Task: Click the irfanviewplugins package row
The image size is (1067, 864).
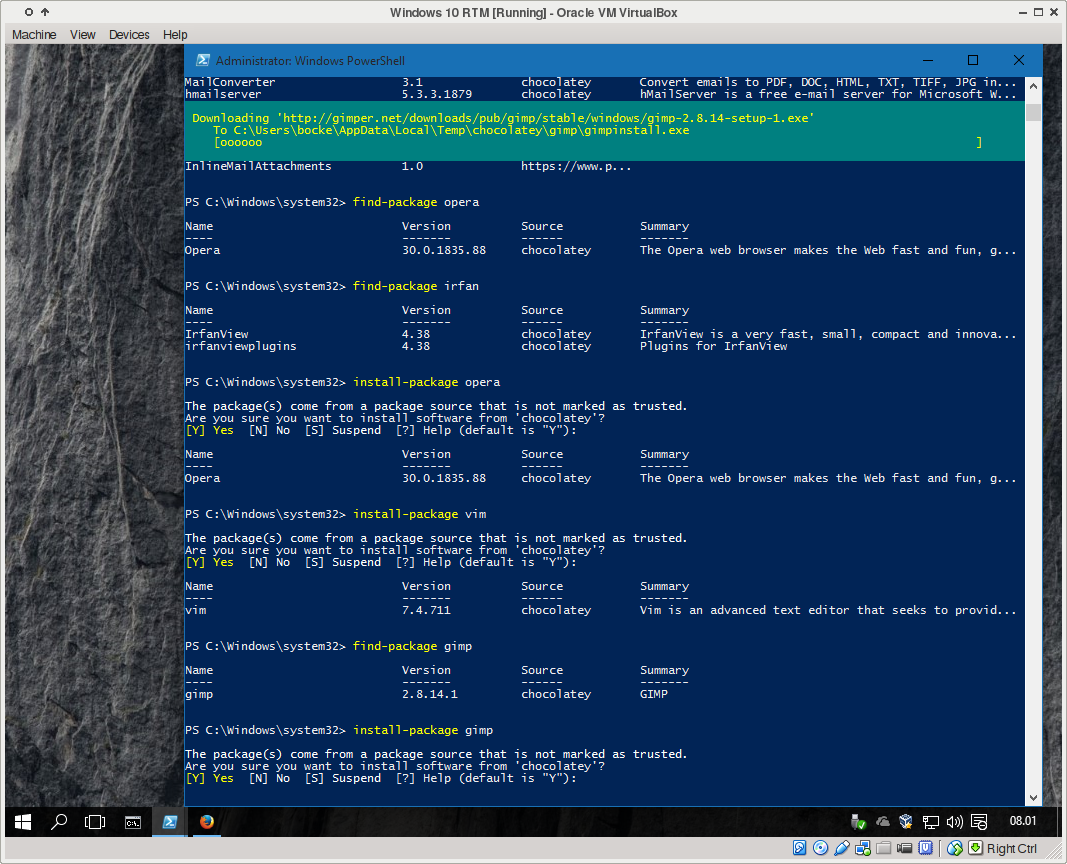Action: [486, 346]
